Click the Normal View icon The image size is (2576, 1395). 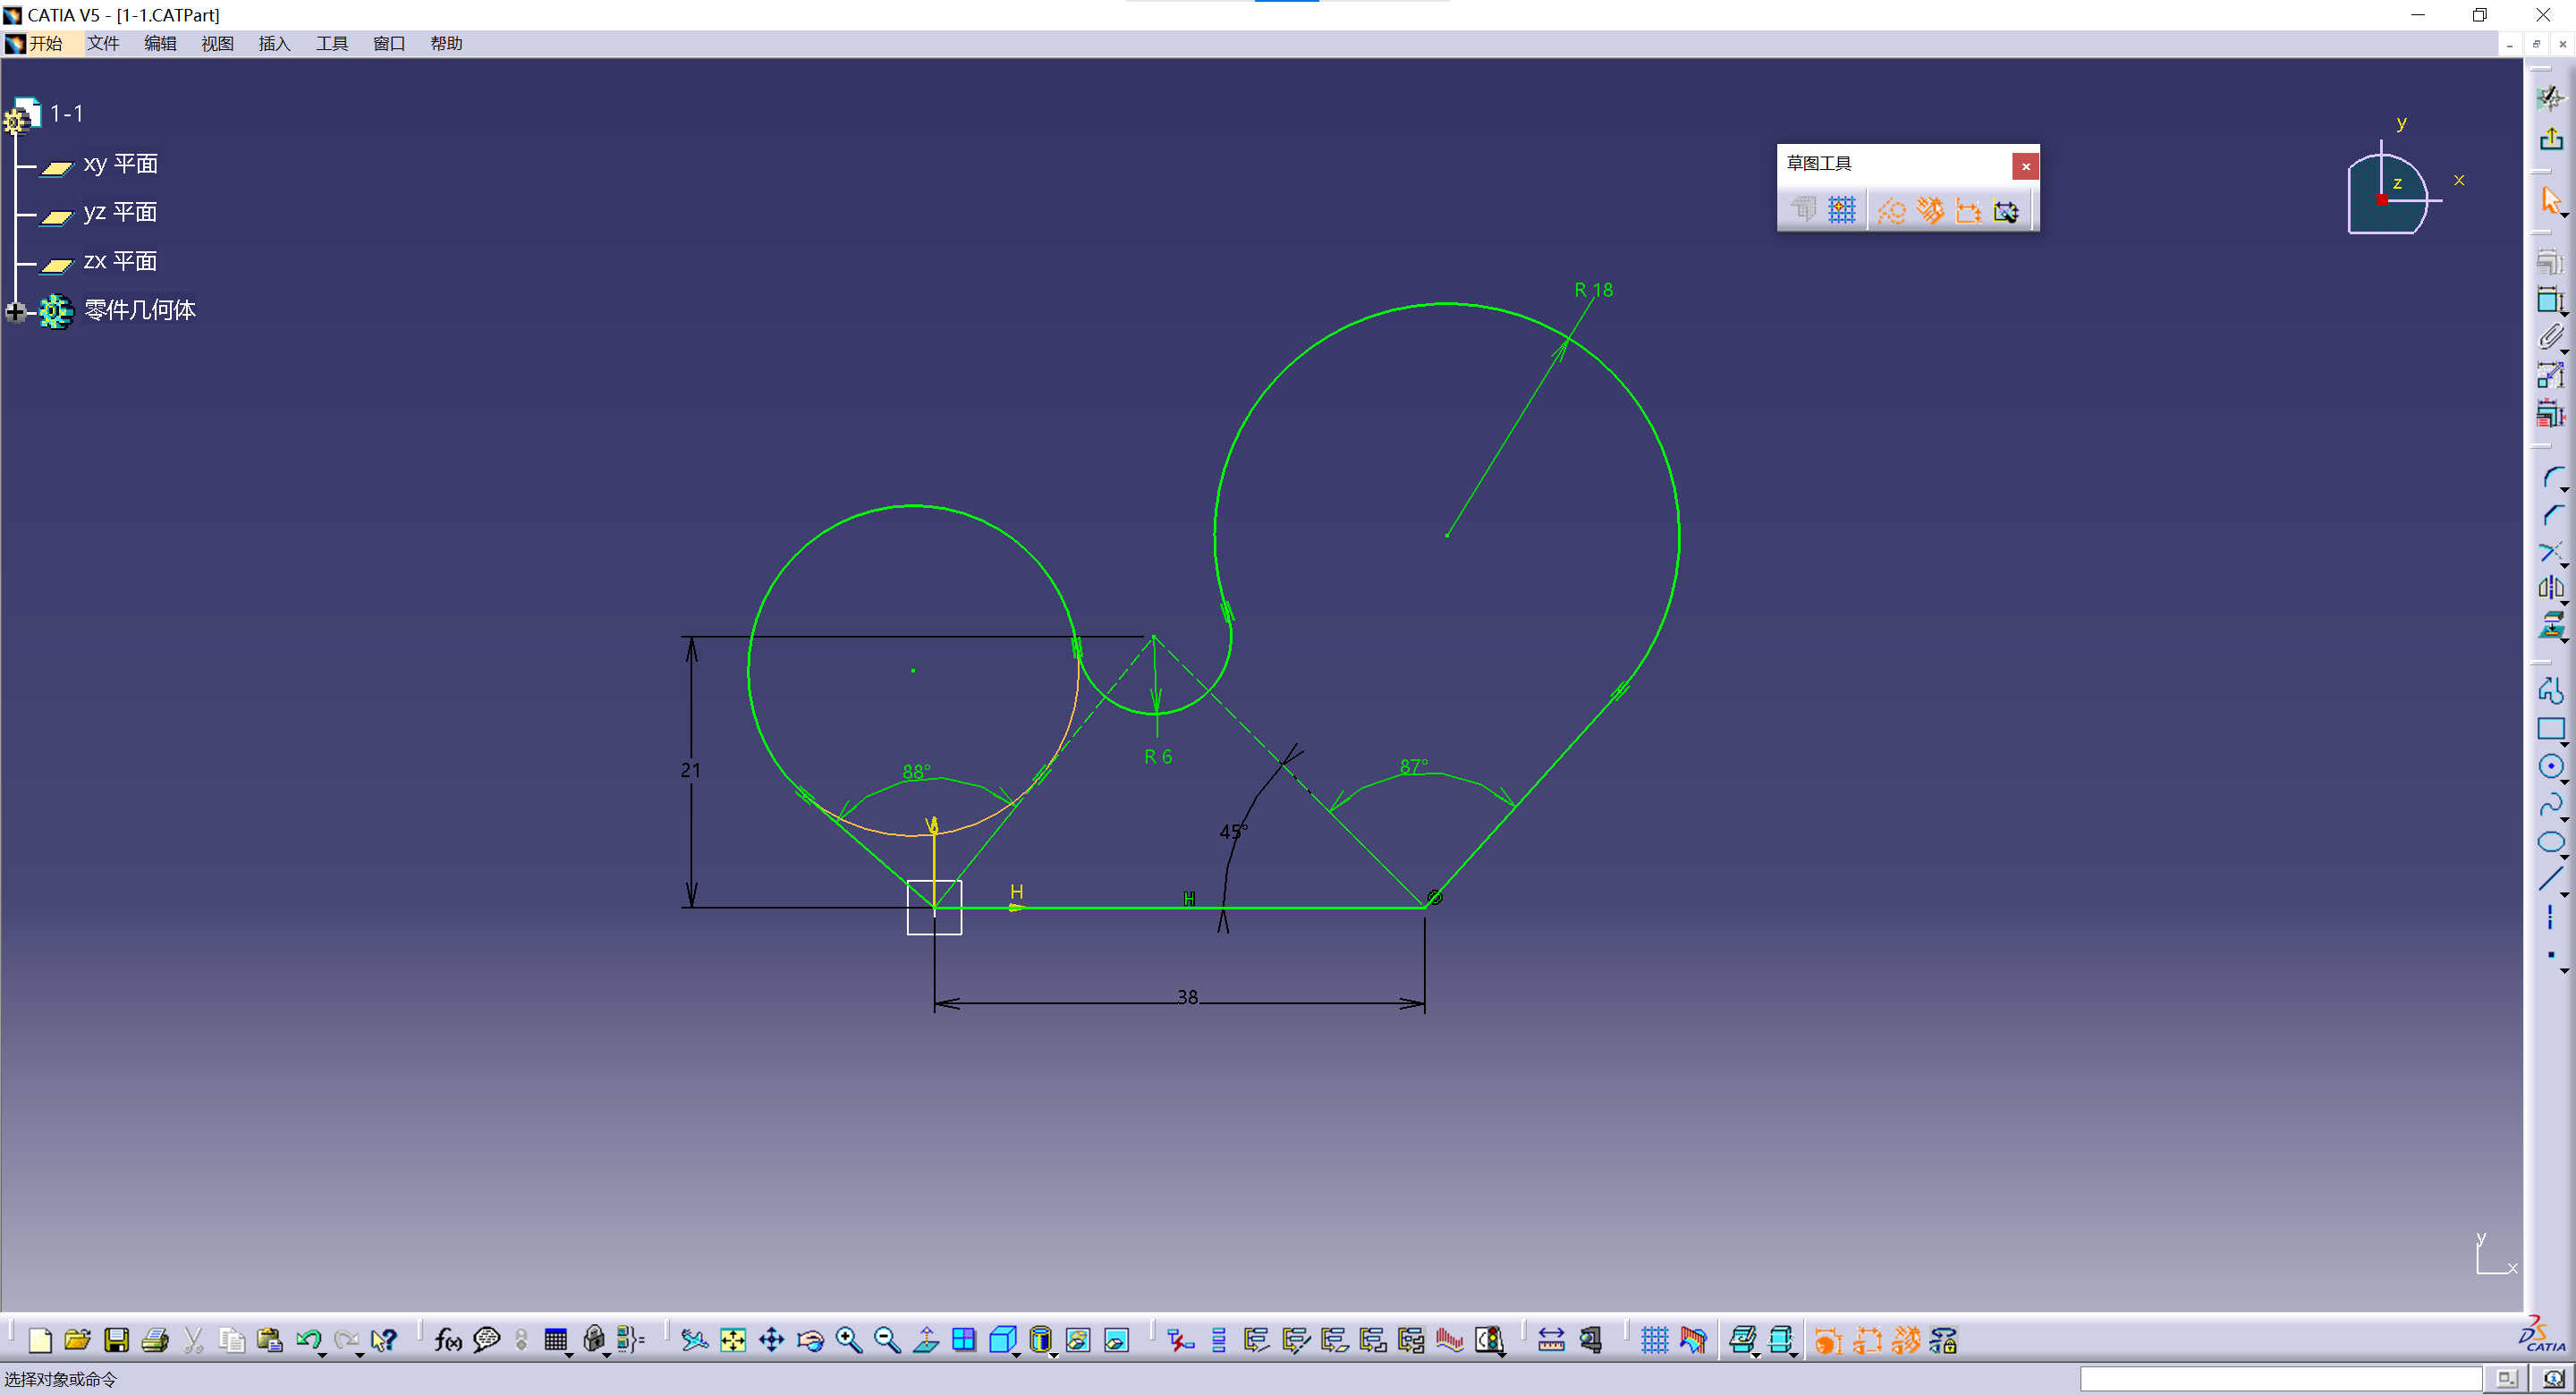(x=926, y=1340)
